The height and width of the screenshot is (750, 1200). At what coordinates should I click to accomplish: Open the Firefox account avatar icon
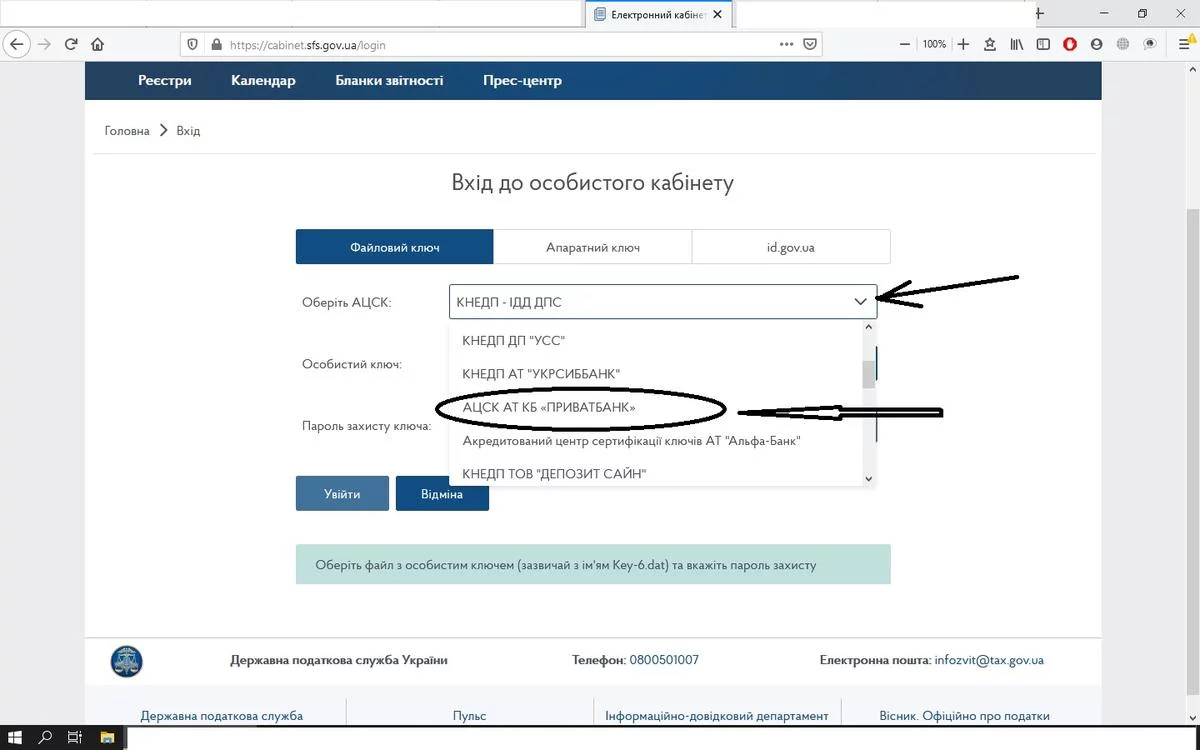coord(1097,44)
